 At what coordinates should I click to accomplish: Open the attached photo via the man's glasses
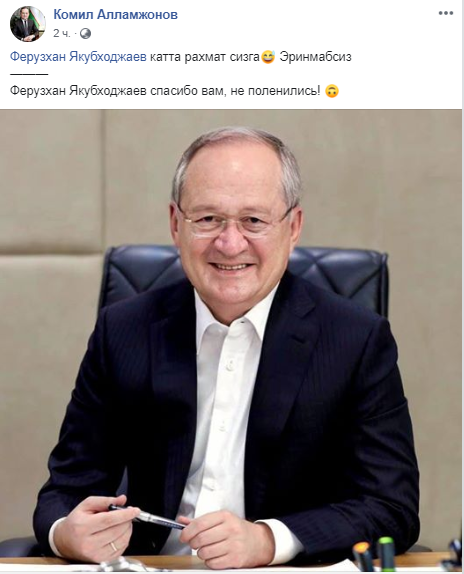coord(233,224)
